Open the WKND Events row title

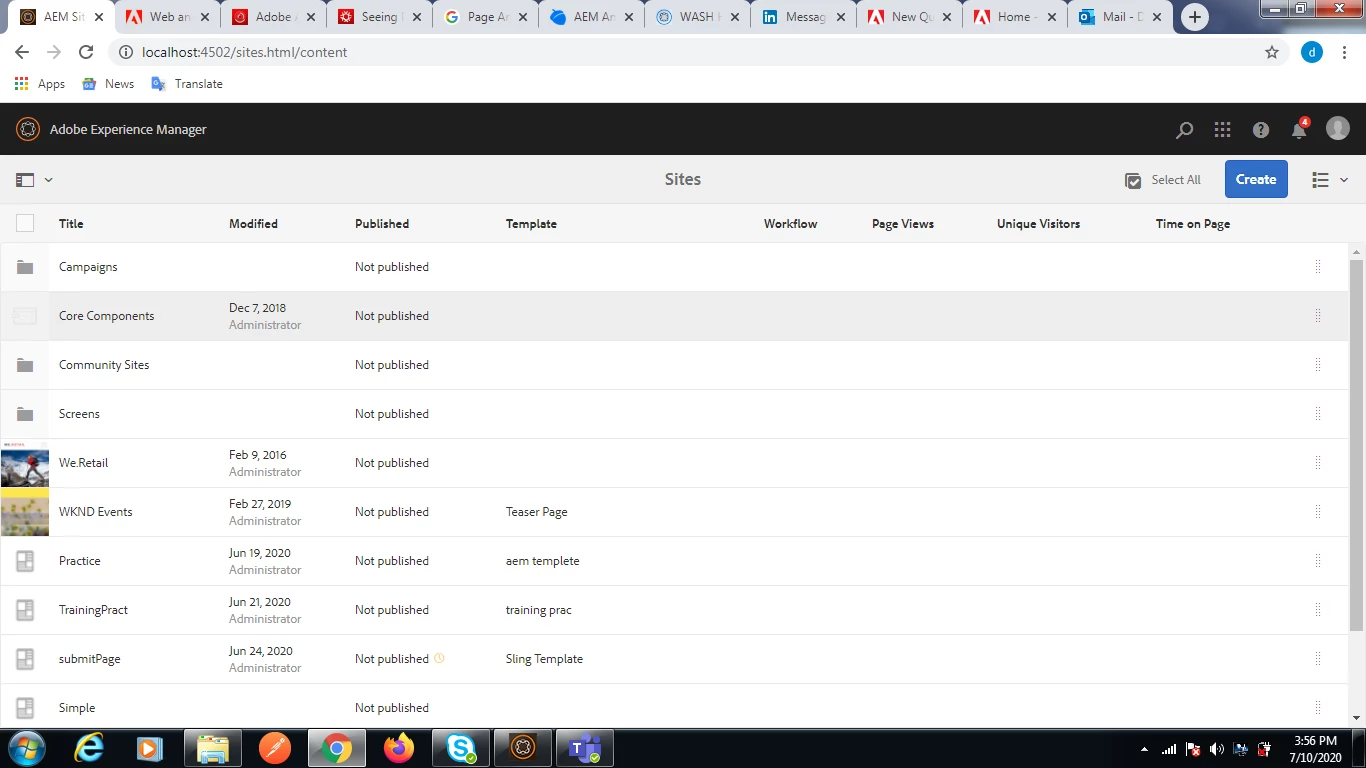click(x=95, y=512)
